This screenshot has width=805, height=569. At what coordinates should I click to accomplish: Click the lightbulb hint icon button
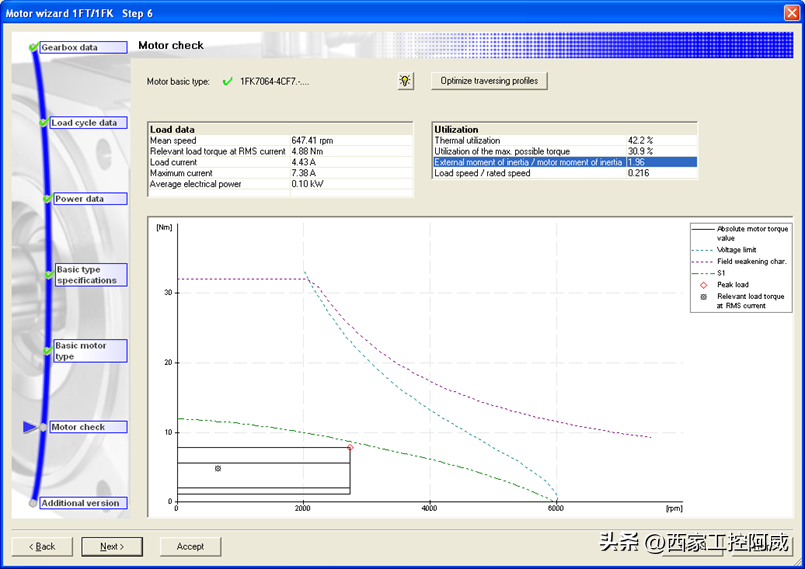coord(405,81)
